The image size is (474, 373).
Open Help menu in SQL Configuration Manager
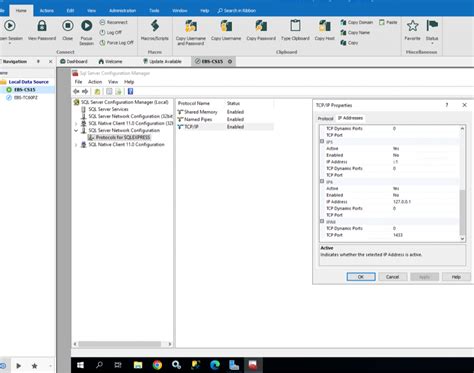pyautogui.click(x=129, y=82)
